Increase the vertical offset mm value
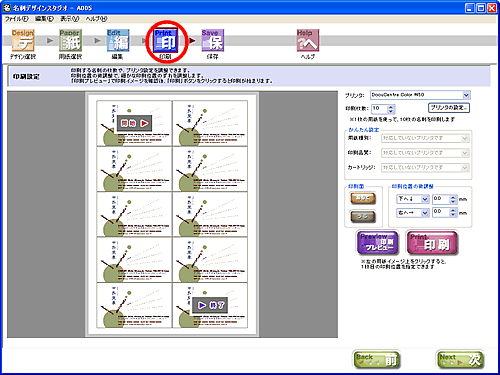 click(453, 197)
